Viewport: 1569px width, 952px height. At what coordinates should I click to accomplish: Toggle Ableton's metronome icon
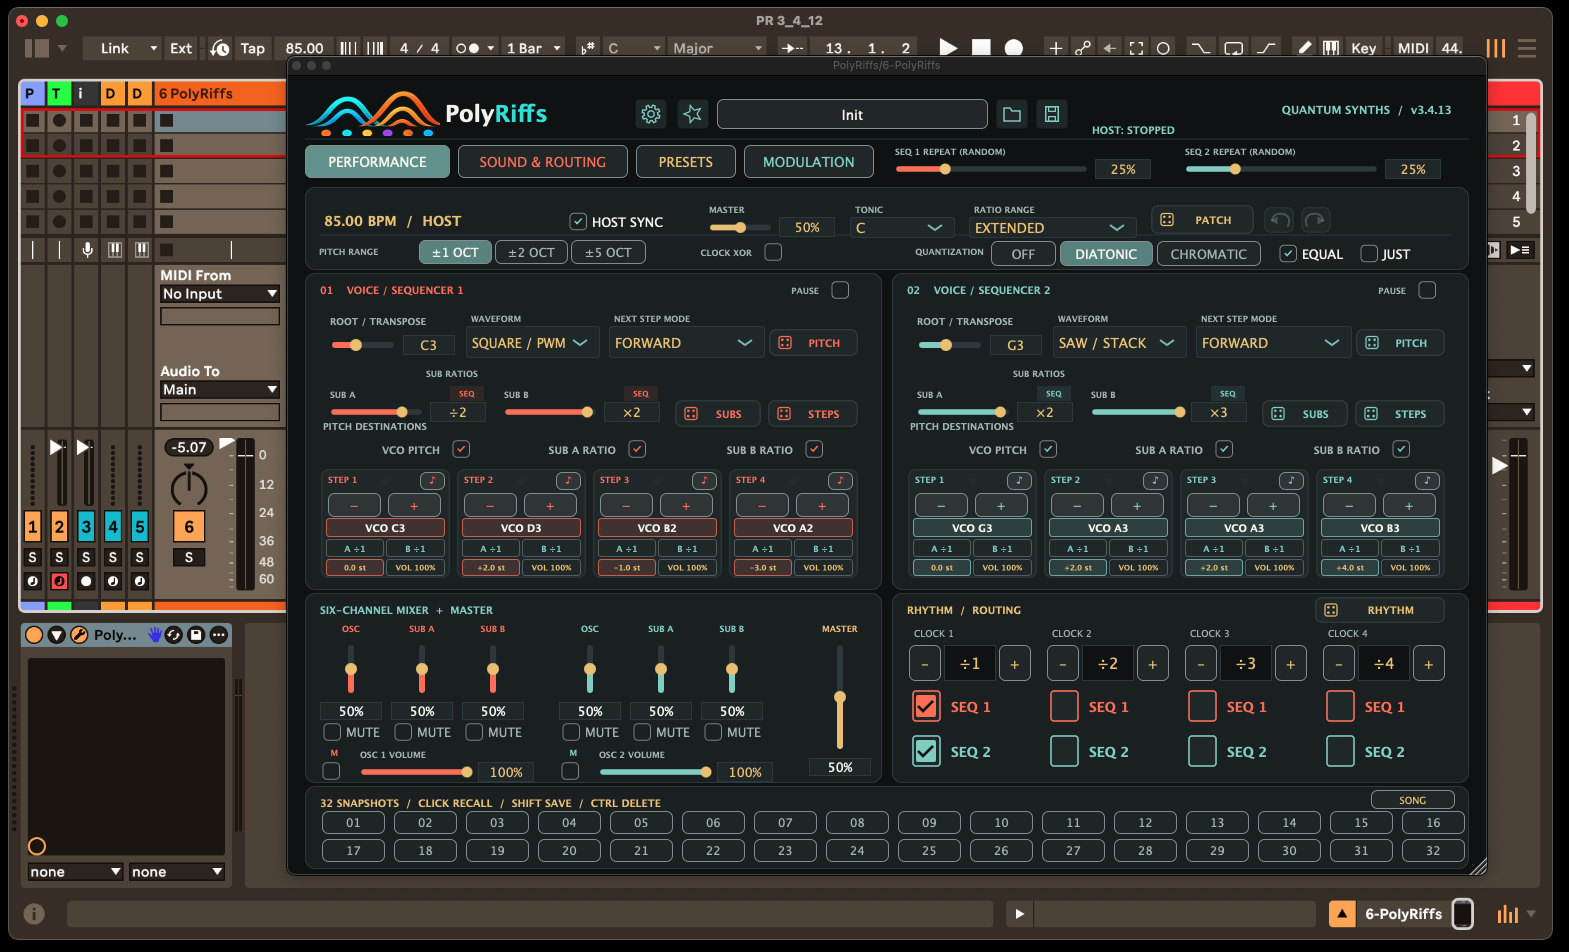(x=467, y=48)
